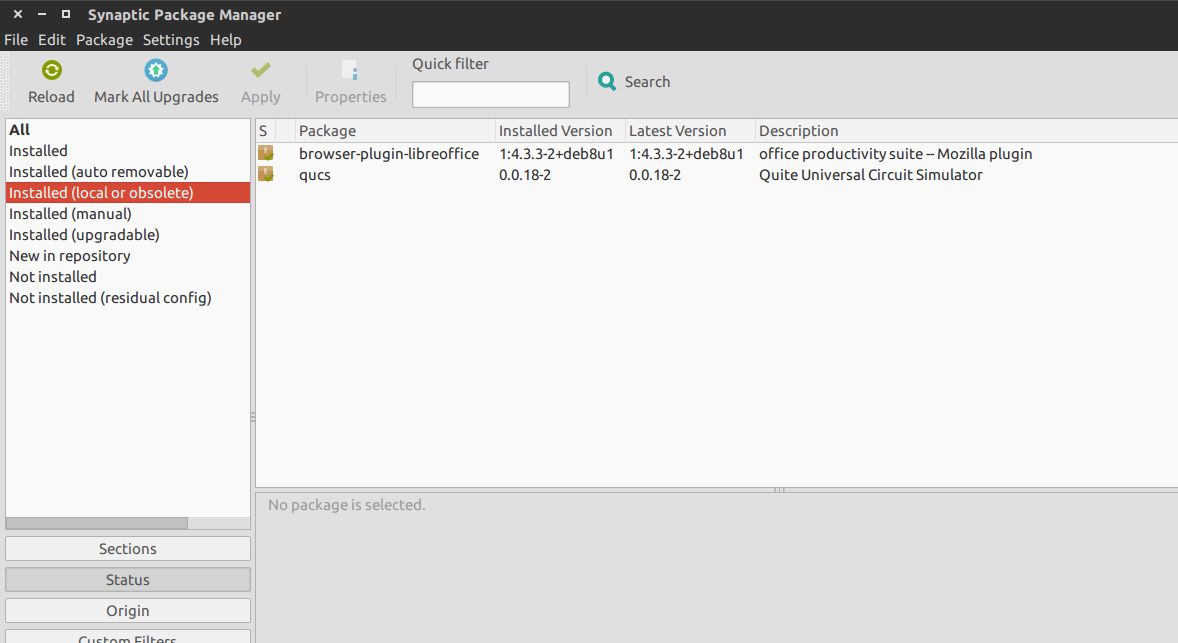1178x643 pixels.
Task: Click 'Quite Universal Circuit Simulator' description
Action: pyautogui.click(x=870, y=175)
